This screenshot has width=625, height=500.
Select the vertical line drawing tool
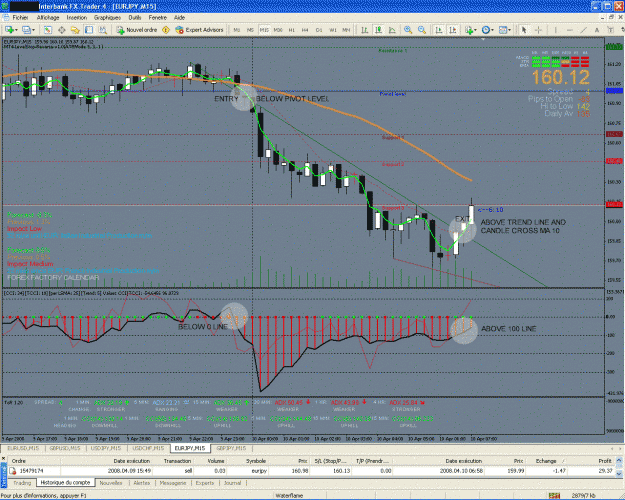coord(555,30)
